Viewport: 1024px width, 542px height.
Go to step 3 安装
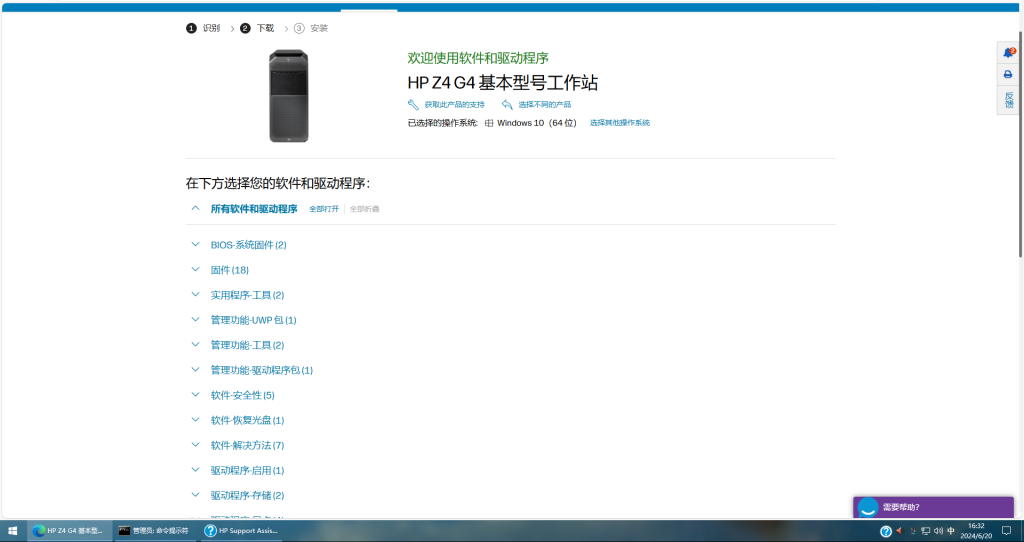click(x=311, y=28)
